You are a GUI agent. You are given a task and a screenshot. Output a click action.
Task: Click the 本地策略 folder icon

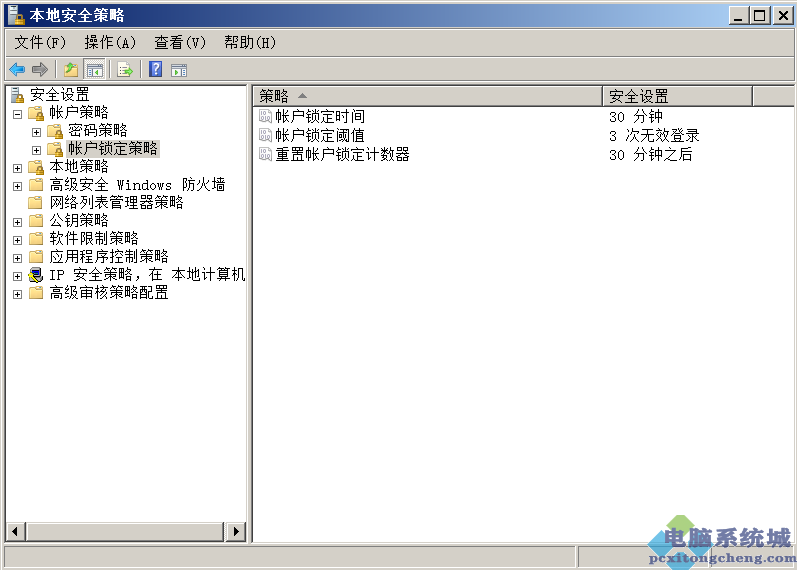pos(36,167)
